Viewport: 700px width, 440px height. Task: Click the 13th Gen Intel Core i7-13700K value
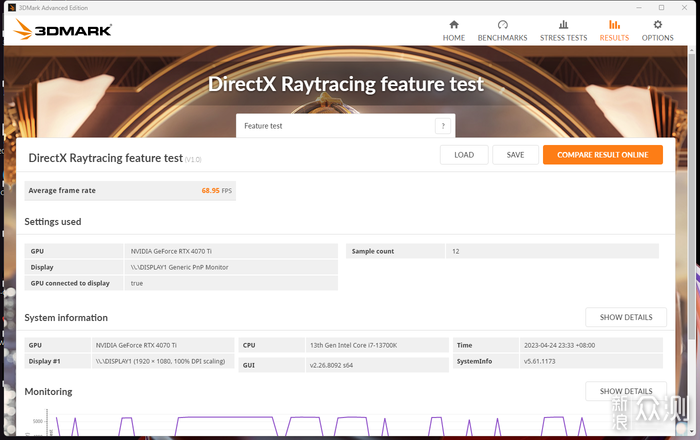tap(354, 345)
